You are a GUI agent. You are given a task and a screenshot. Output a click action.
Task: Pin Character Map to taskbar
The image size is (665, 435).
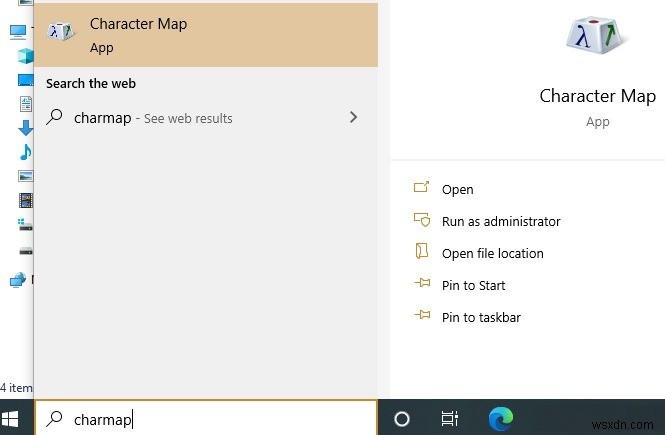pyautogui.click(x=480, y=317)
